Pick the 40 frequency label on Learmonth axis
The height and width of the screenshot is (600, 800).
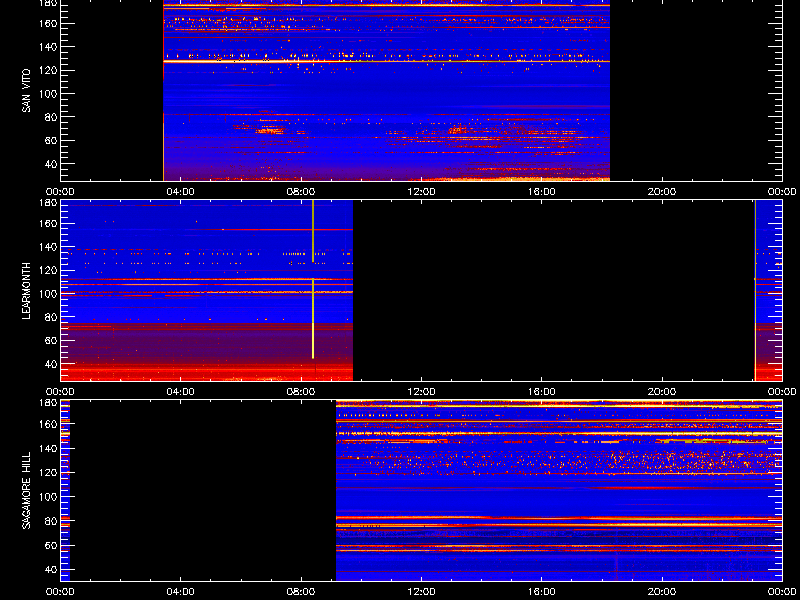coord(52,364)
